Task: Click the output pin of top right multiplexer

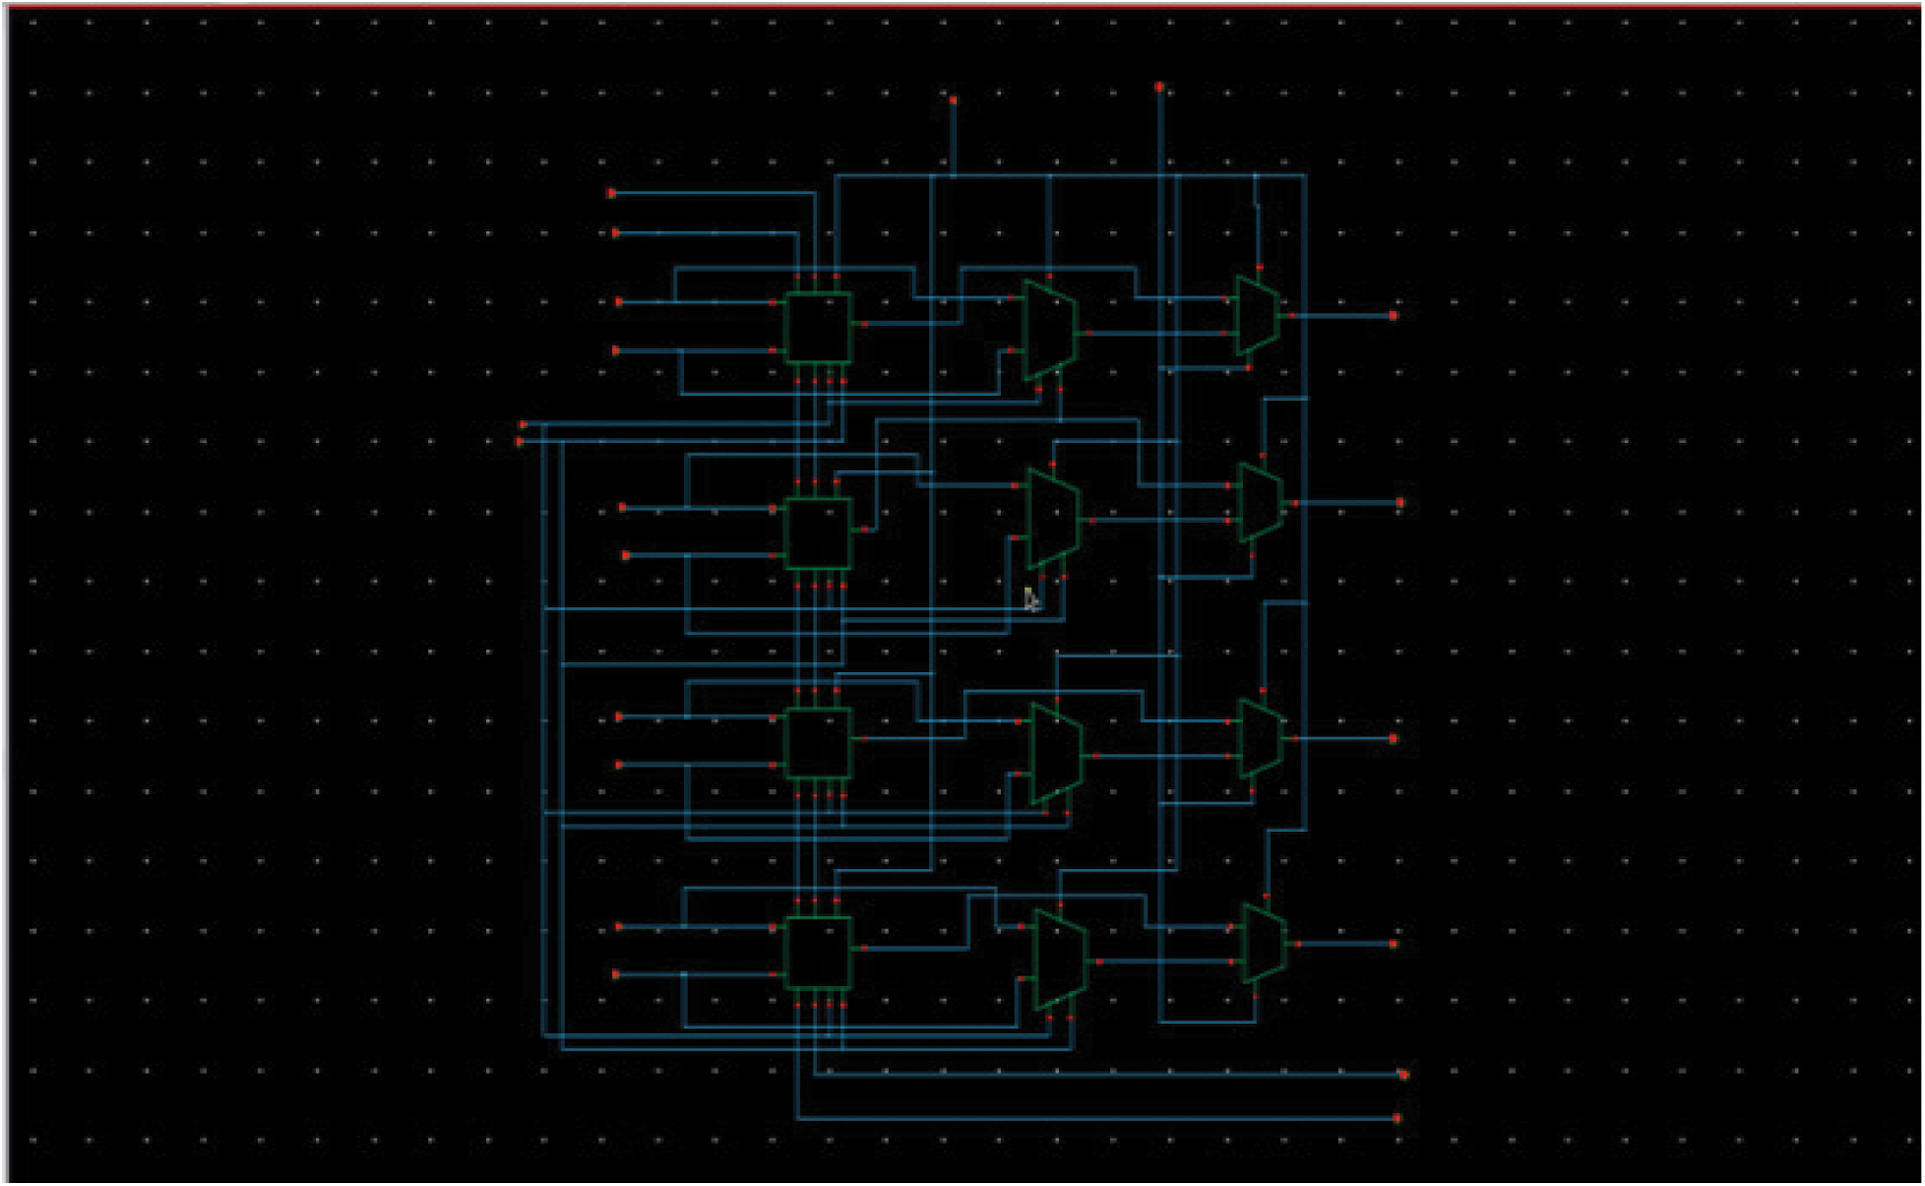Action: pos(1393,315)
